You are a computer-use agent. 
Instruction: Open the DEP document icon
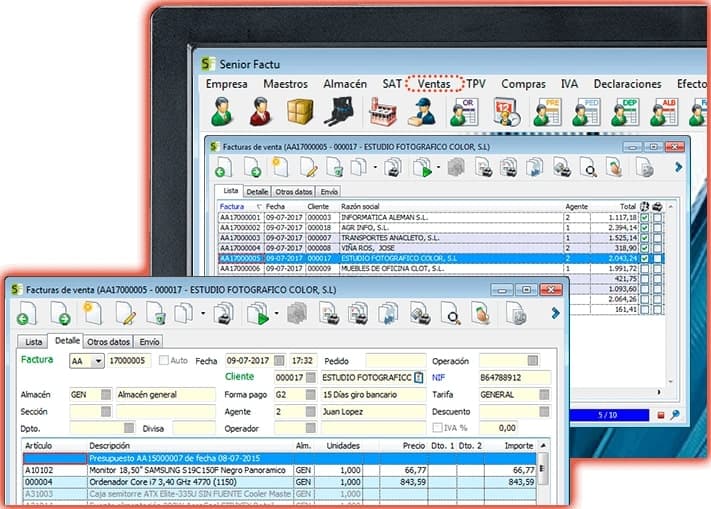pyautogui.click(x=625, y=111)
